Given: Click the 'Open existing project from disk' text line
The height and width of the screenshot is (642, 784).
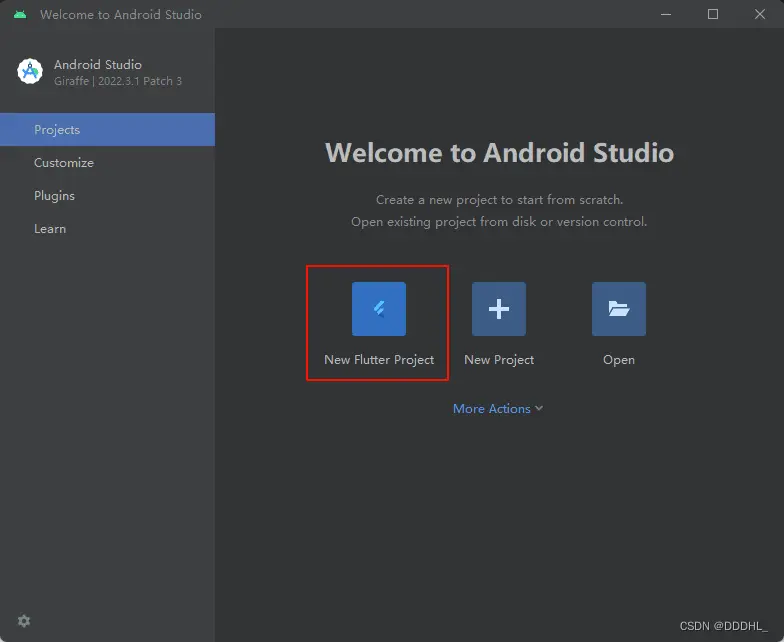Looking at the screenshot, I should (x=499, y=222).
